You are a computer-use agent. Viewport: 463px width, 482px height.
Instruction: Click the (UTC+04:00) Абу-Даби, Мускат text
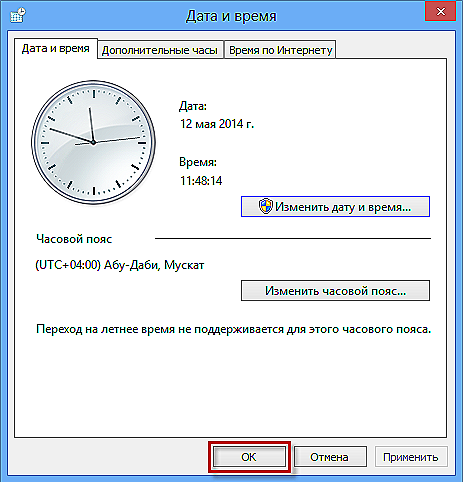tap(120, 265)
